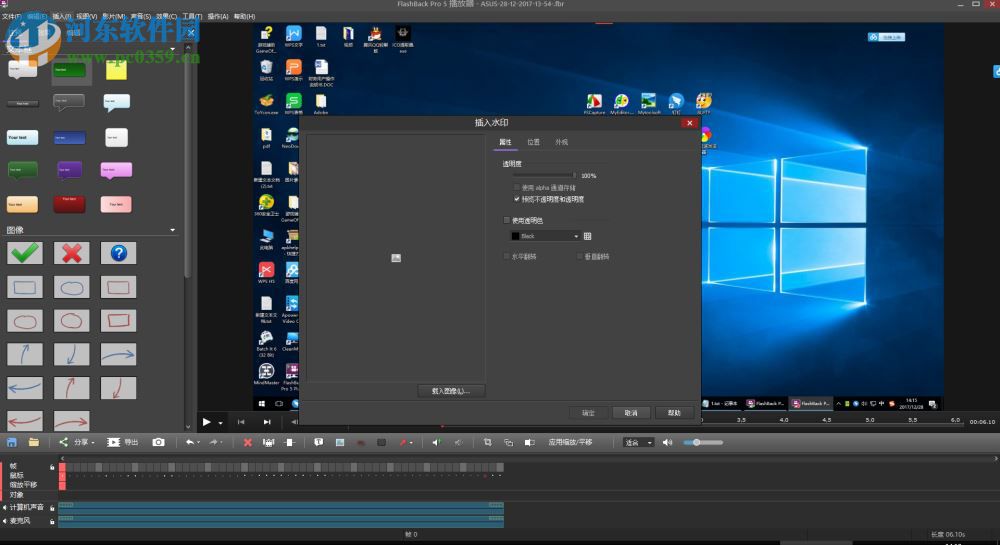Viewport: 1000px width, 545px height.
Task: Click the red X delete icon
Action: click(248, 442)
